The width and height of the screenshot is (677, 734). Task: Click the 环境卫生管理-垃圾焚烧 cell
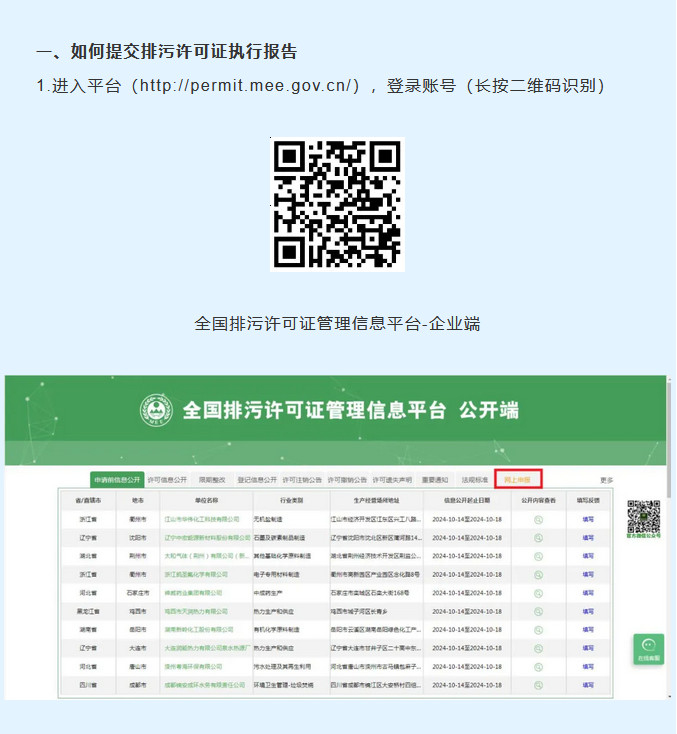click(x=284, y=685)
